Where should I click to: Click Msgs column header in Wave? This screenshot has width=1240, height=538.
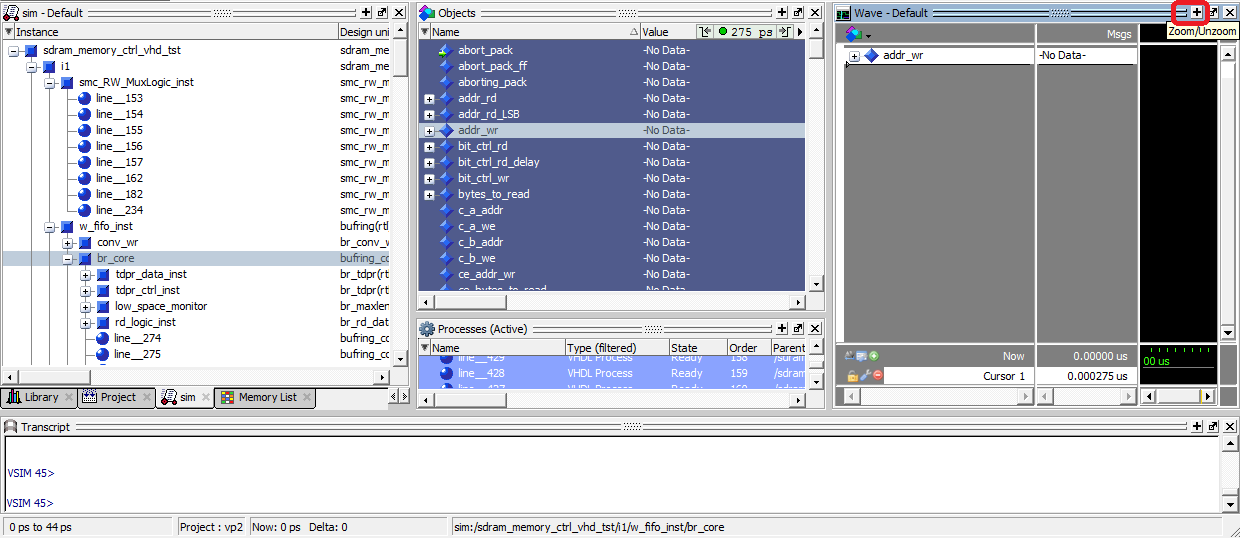click(1086, 34)
